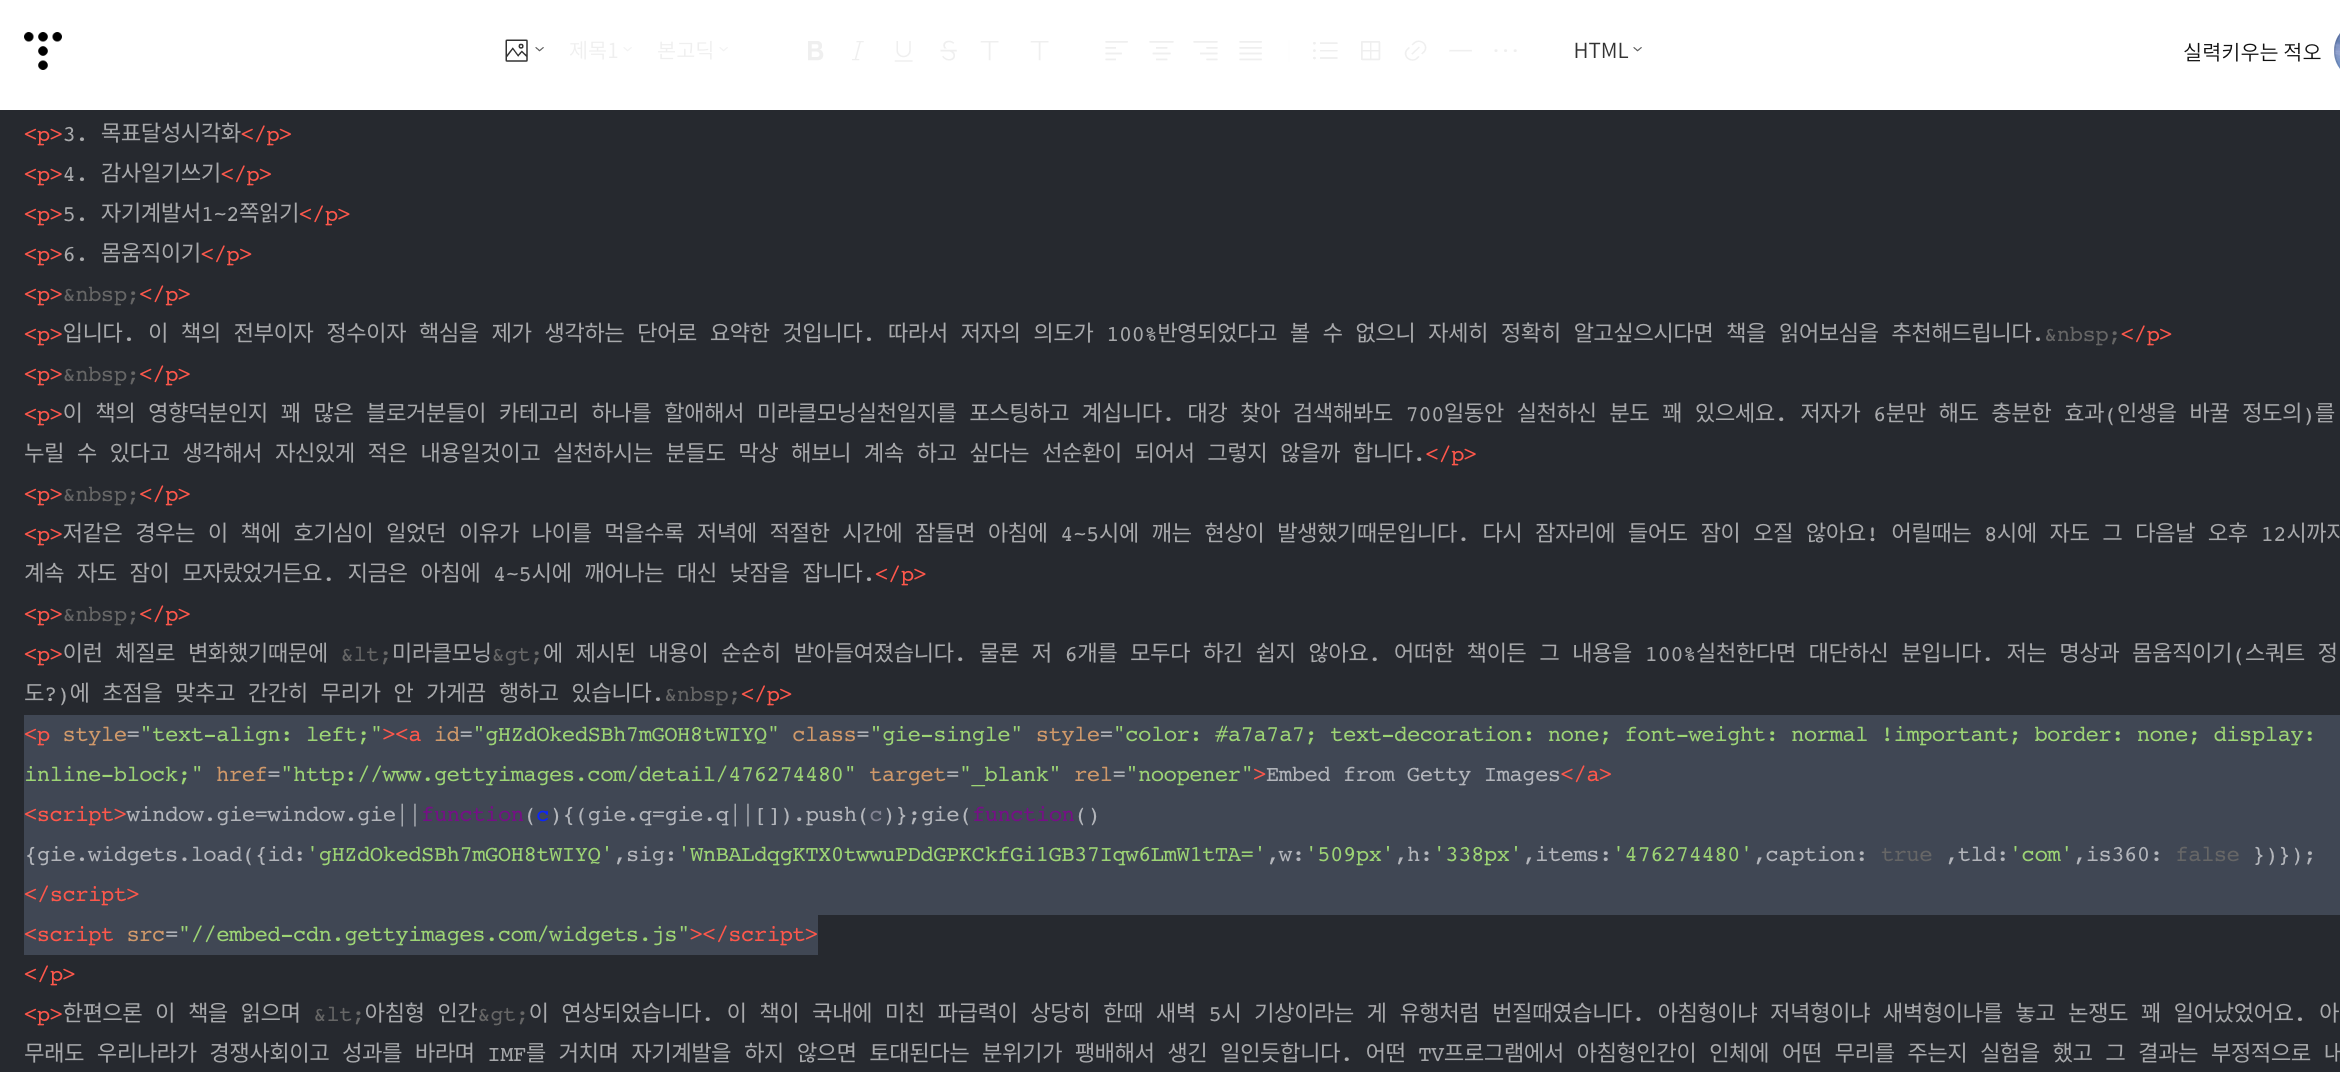Insert a hyperlink
Screen dimensions: 2340x1072
(1415, 51)
